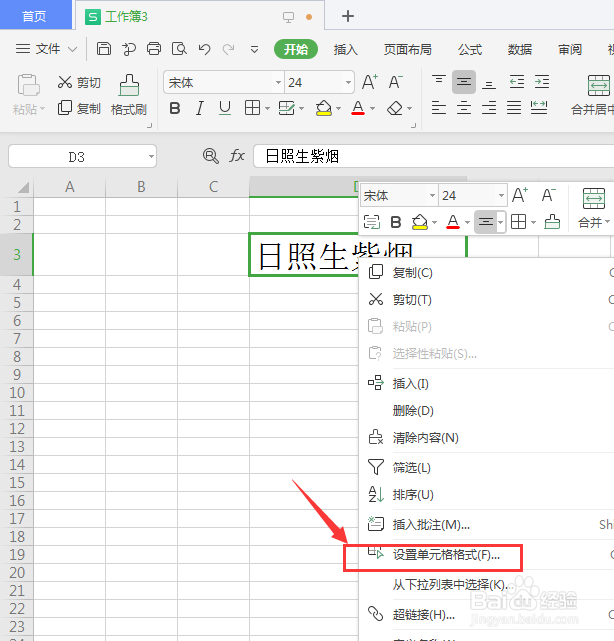This screenshot has width=614, height=641.
Task: Align text left in ribbon
Action: [x=439, y=108]
